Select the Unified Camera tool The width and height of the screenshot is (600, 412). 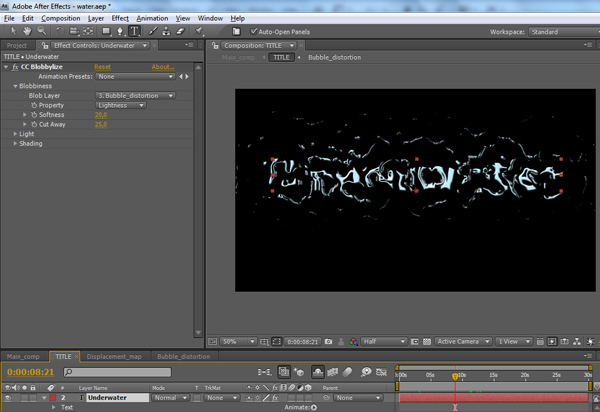coord(73,31)
